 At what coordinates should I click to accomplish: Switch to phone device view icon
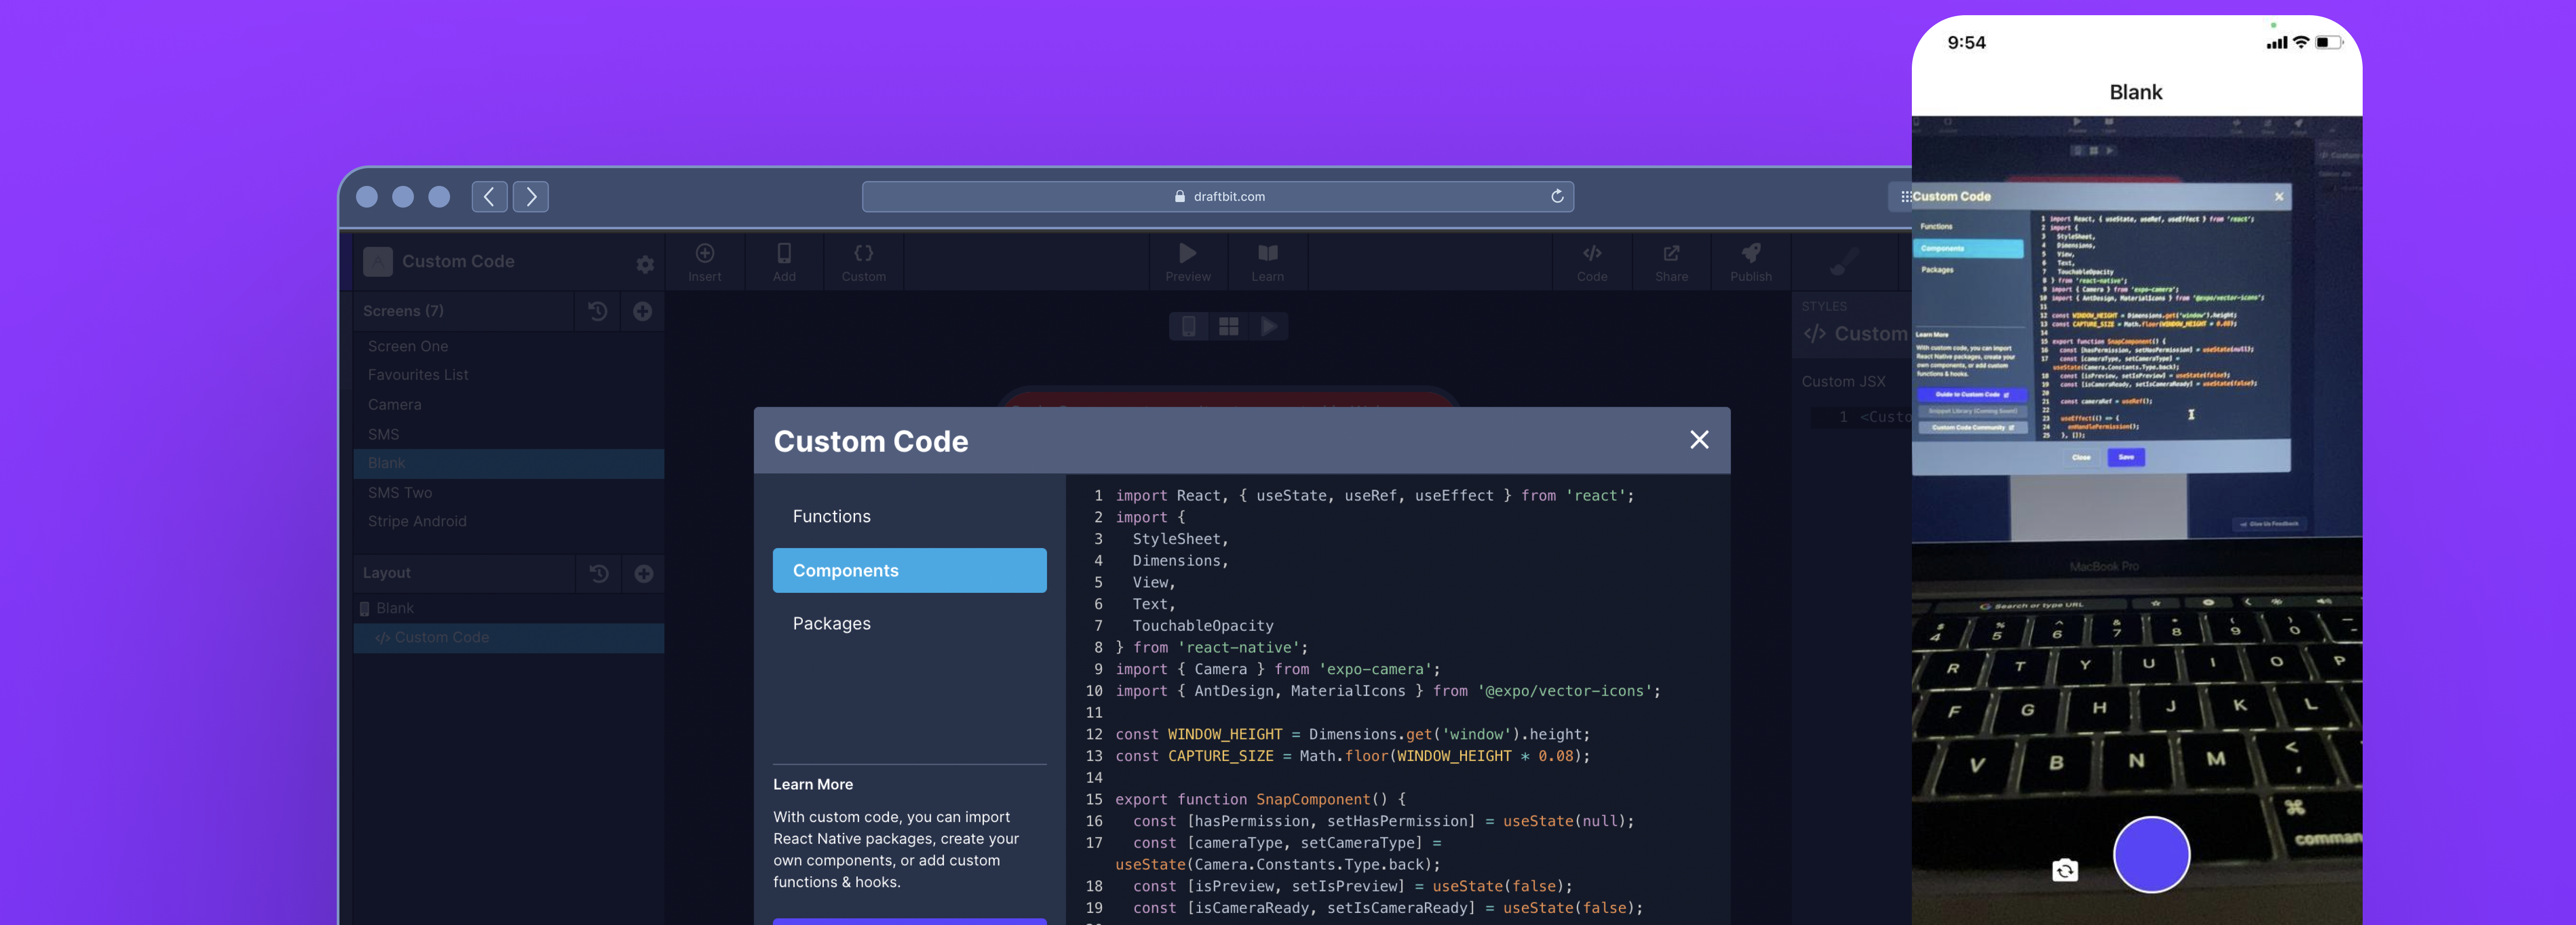[1189, 326]
